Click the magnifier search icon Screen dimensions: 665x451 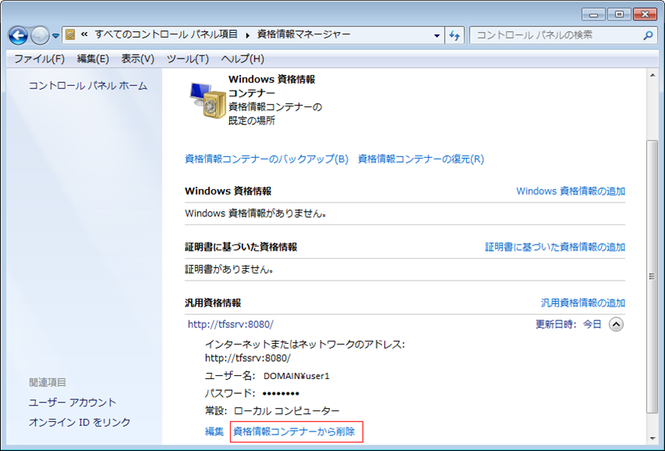[x=648, y=36]
